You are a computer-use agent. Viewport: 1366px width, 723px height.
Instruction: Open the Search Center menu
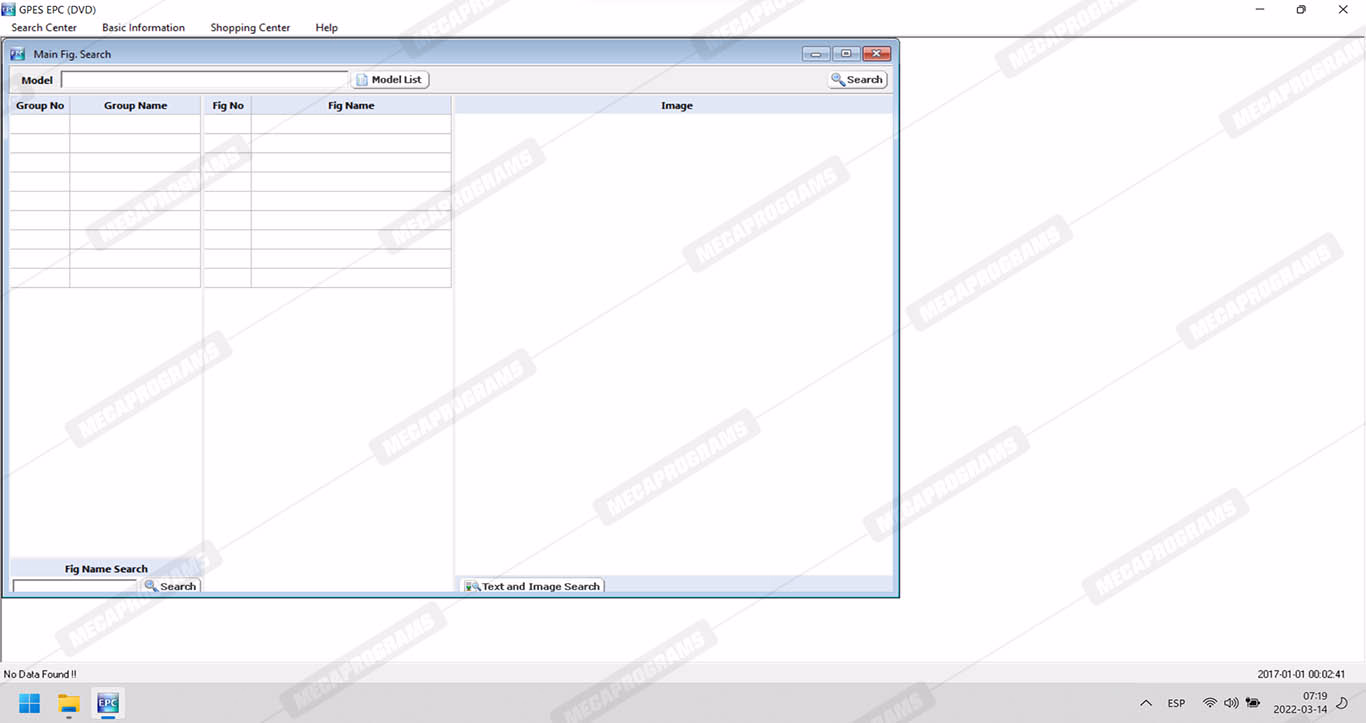click(x=44, y=28)
